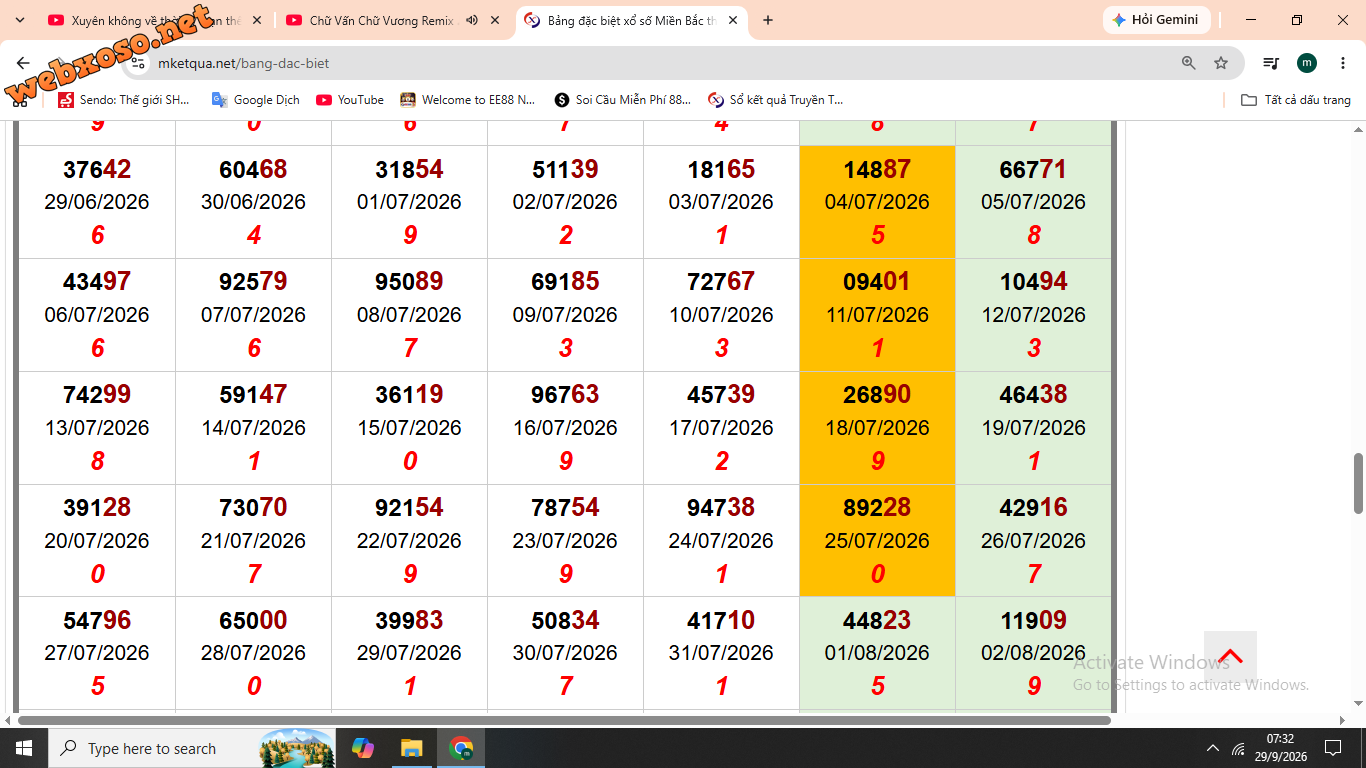Open the page zoom magnifier icon
The height and width of the screenshot is (768, 1366).
point(1189,63)
